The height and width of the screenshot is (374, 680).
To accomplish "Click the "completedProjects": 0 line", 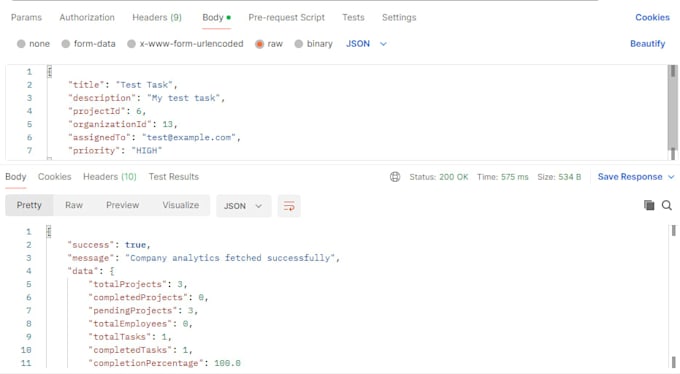I will coord(148,297).
